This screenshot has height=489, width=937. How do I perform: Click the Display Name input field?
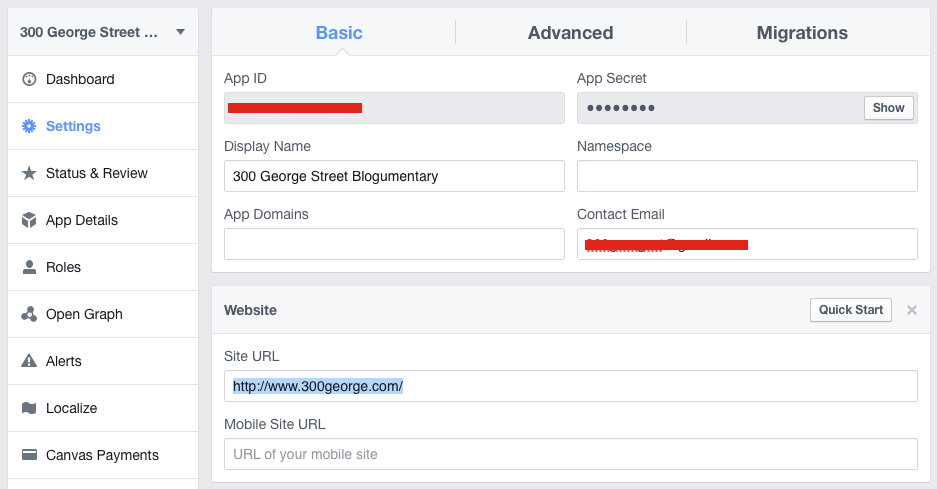click(x=394, y=176)
